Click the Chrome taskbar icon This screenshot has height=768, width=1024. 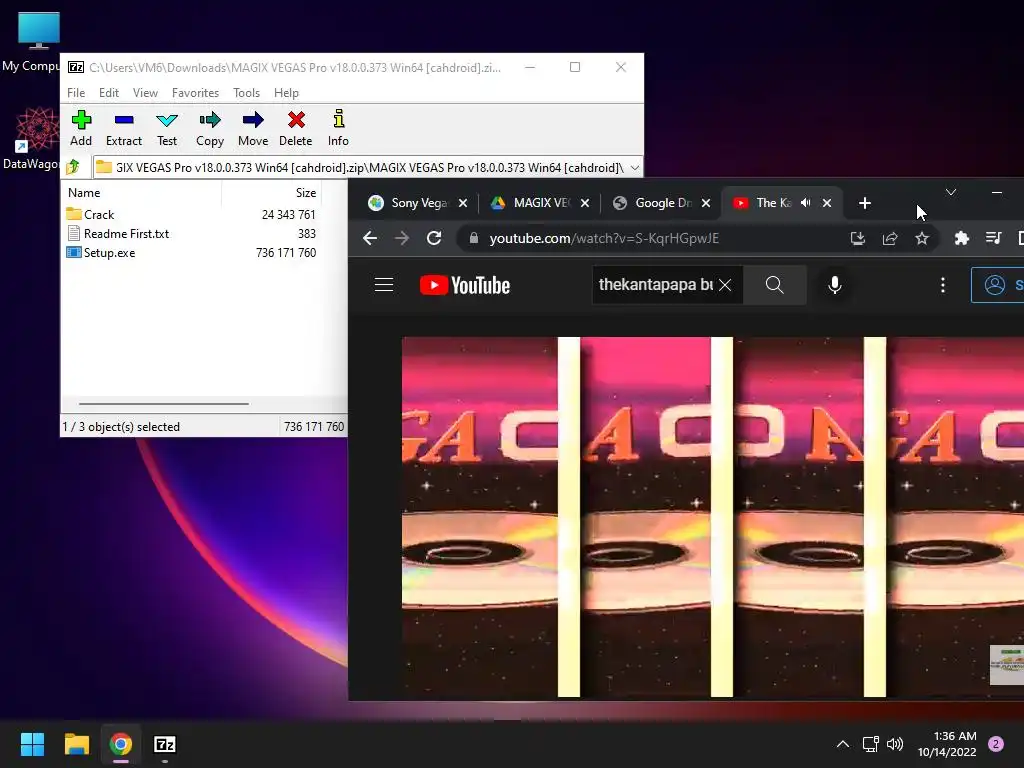click(120, 744)
